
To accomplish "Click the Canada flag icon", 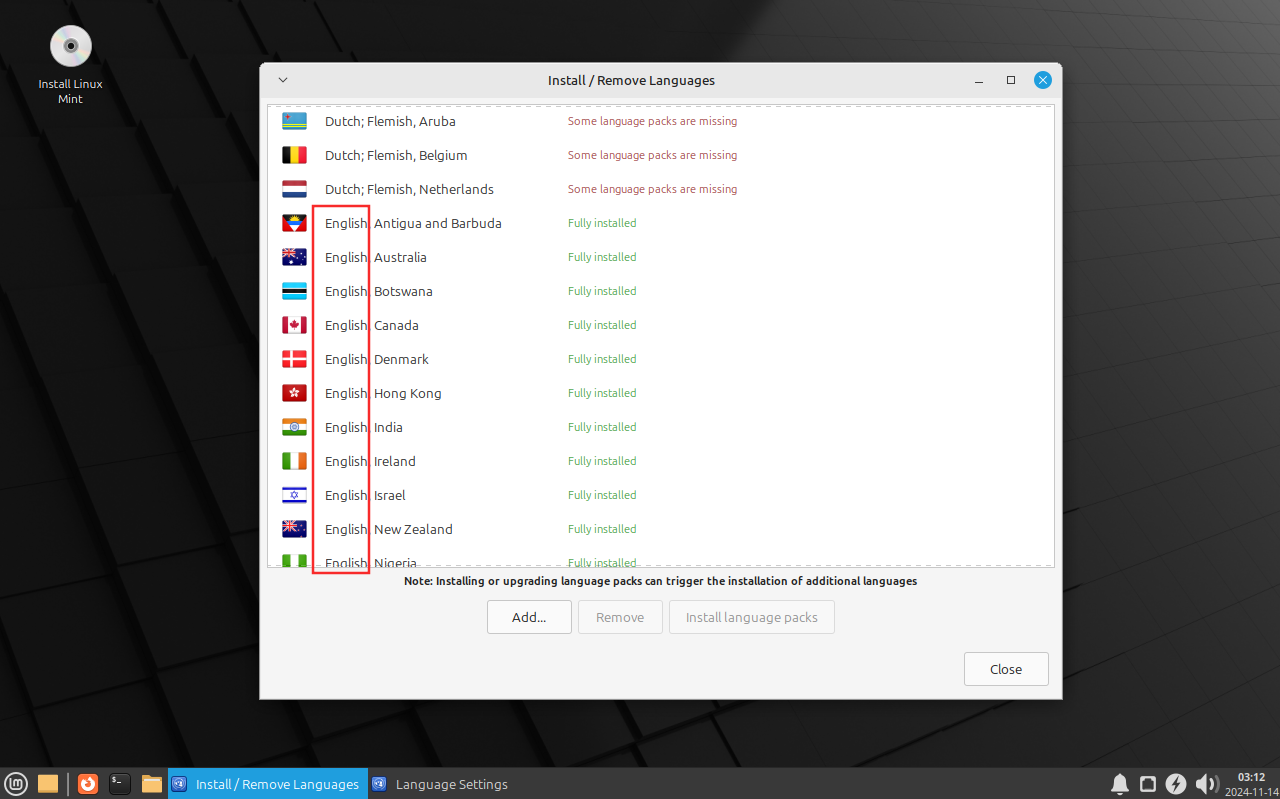I will click(x=294, y=325).
